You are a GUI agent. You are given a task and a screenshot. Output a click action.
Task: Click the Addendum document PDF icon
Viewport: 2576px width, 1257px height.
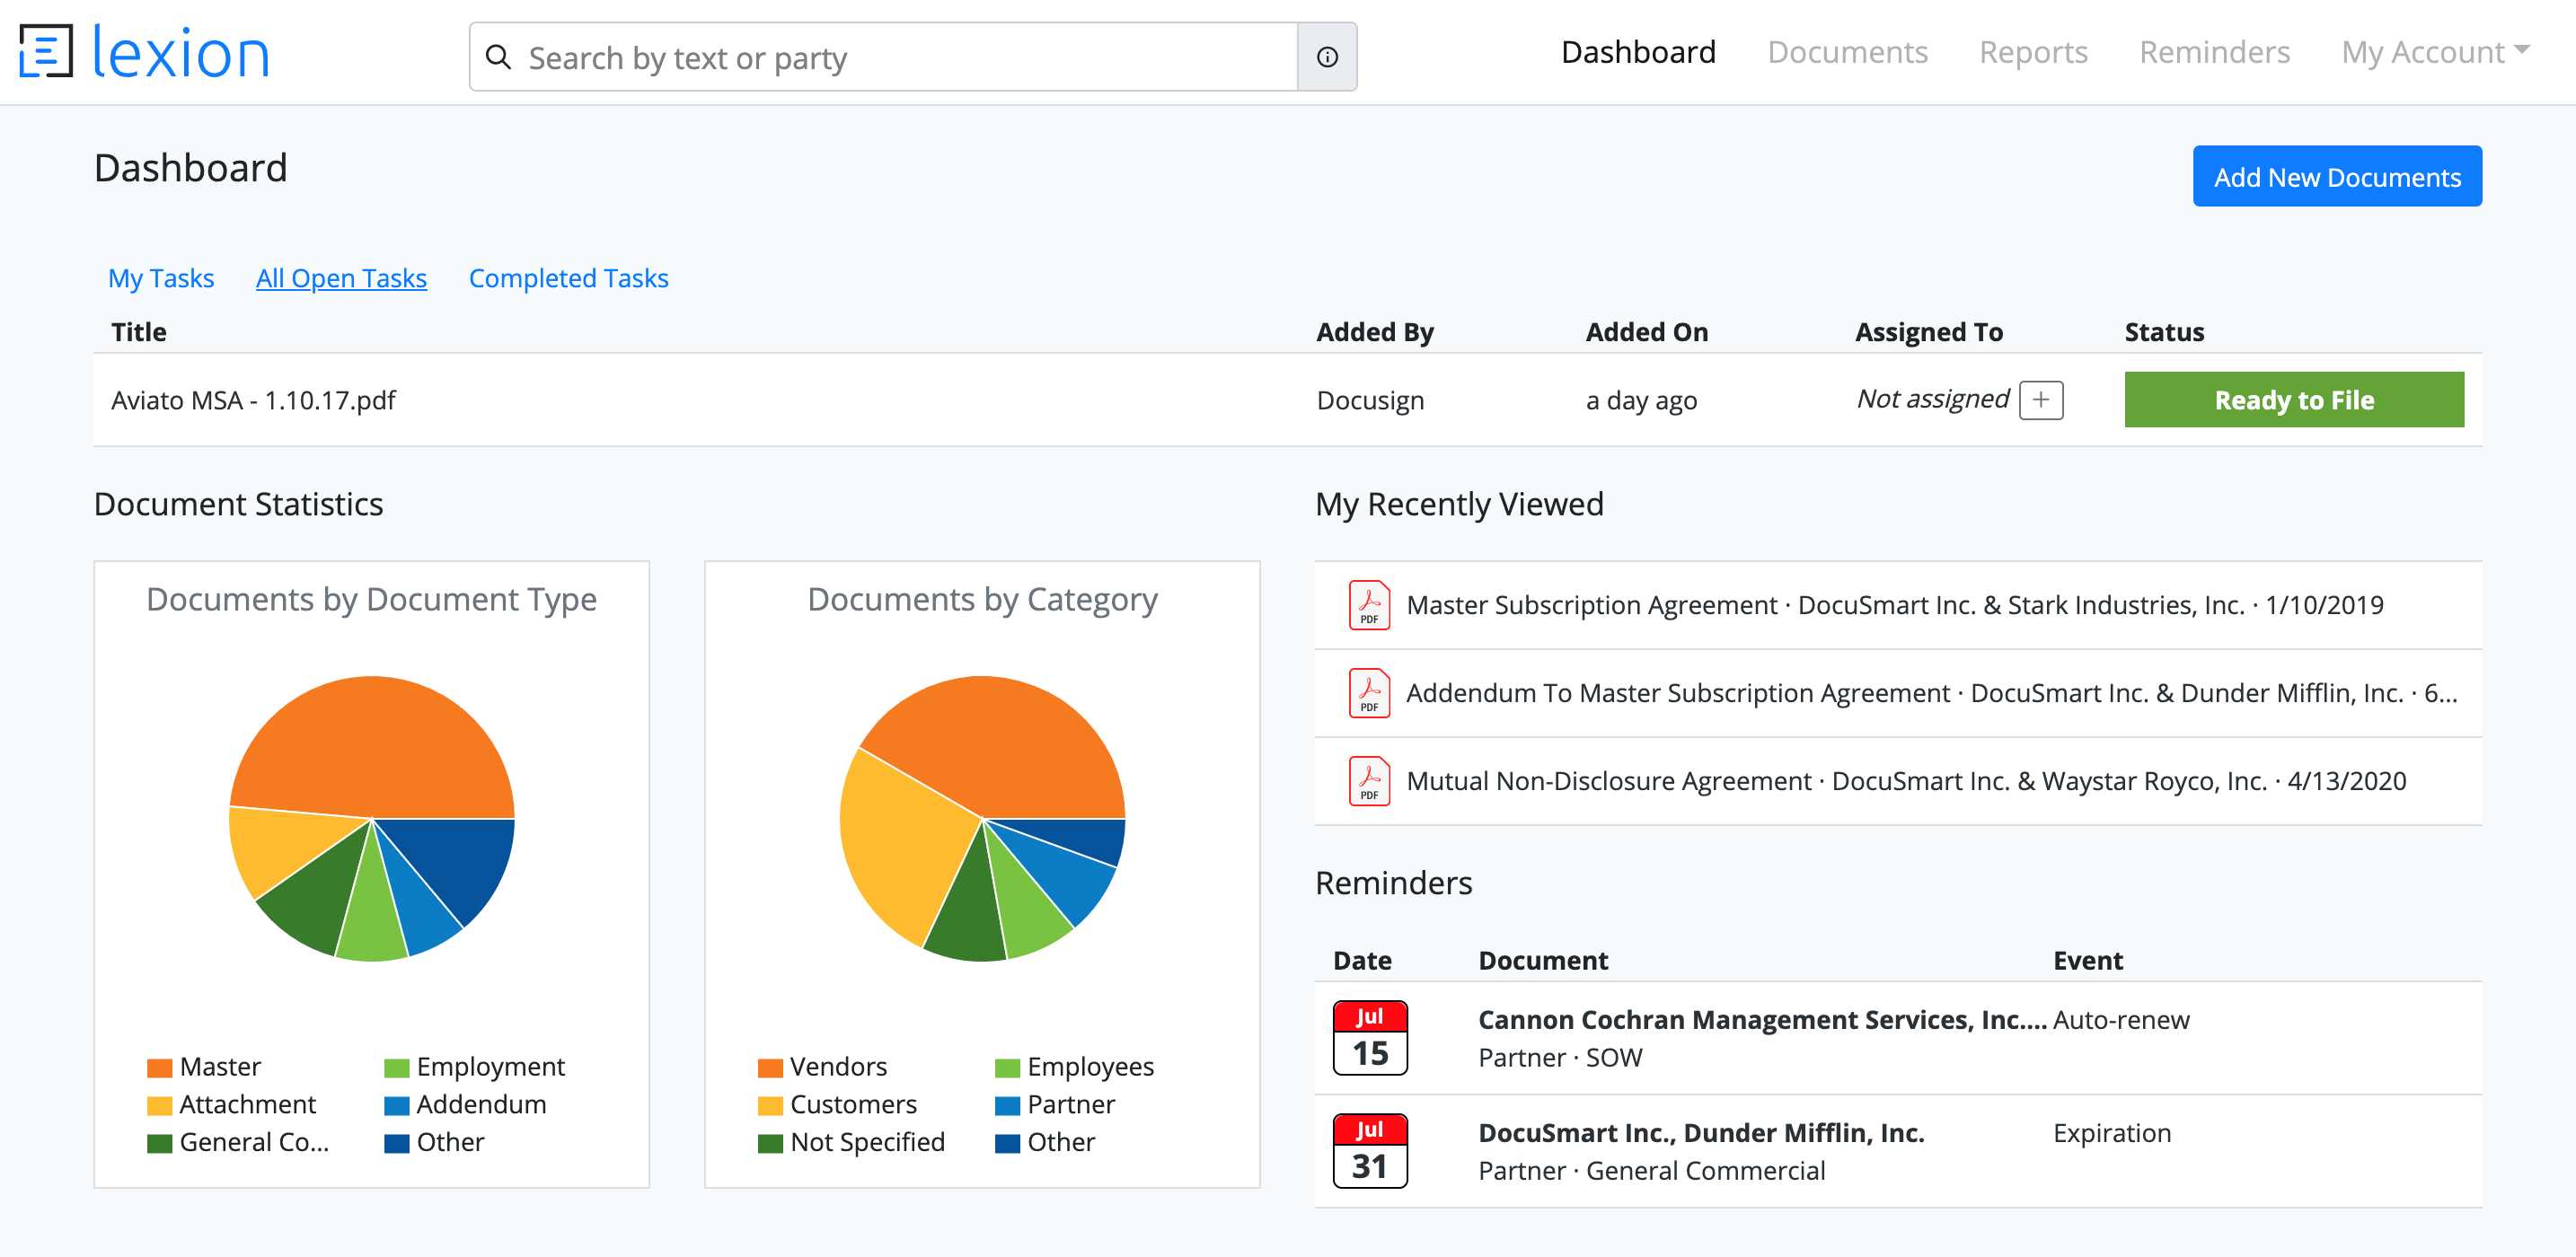pyautogui.click(x=1368, y=693)
